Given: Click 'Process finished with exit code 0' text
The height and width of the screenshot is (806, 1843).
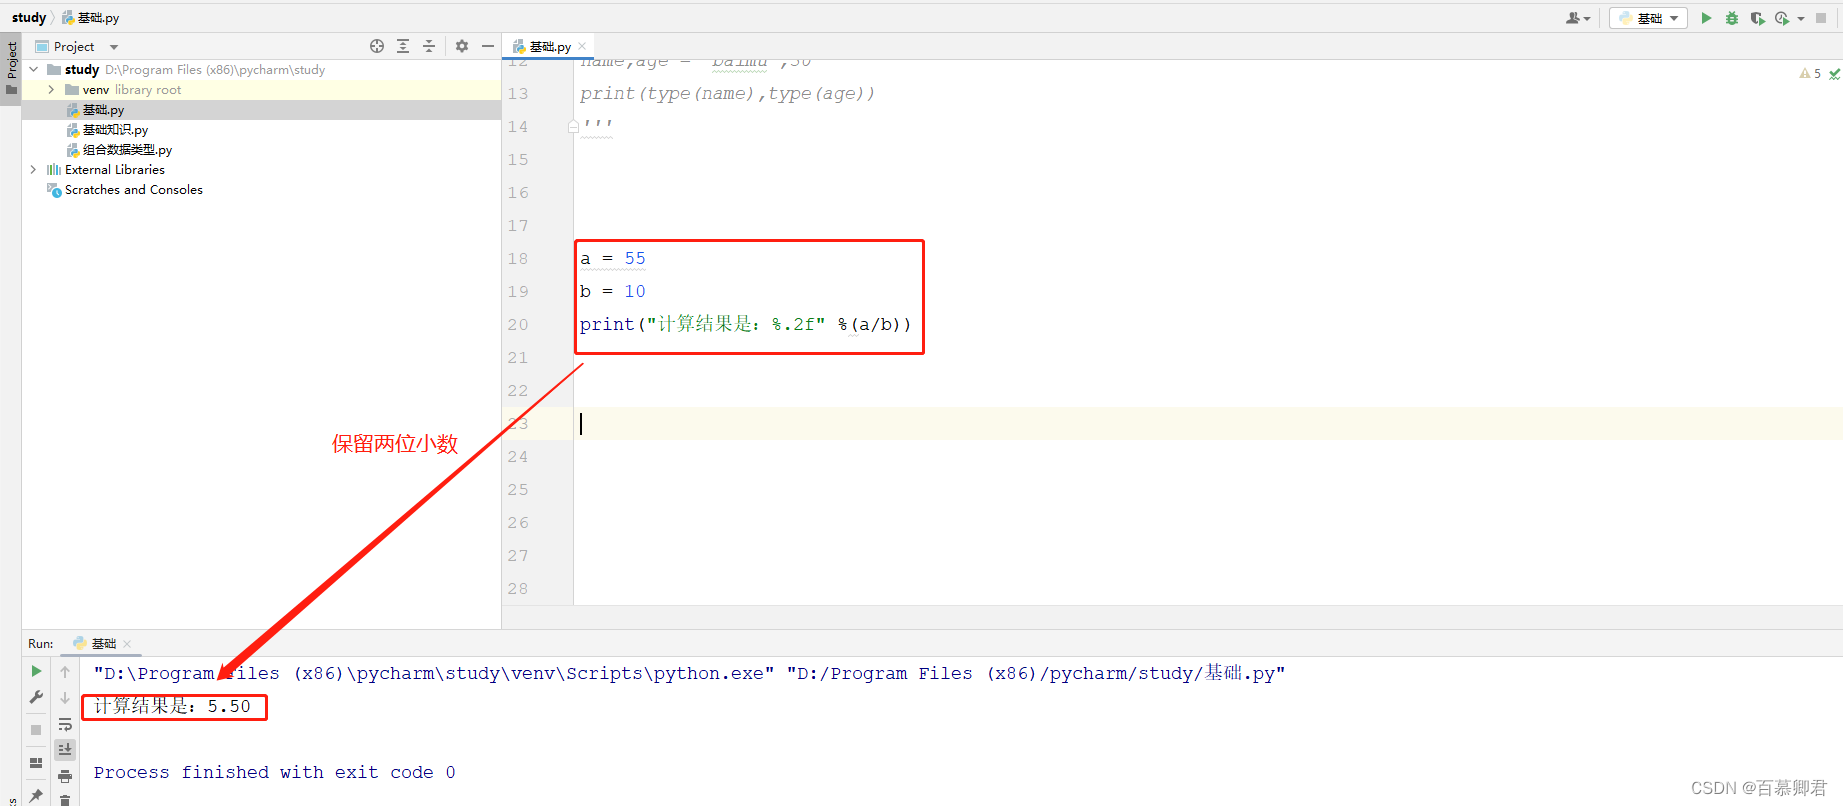Looking at the screenshot, I should [x=275, y=772].
